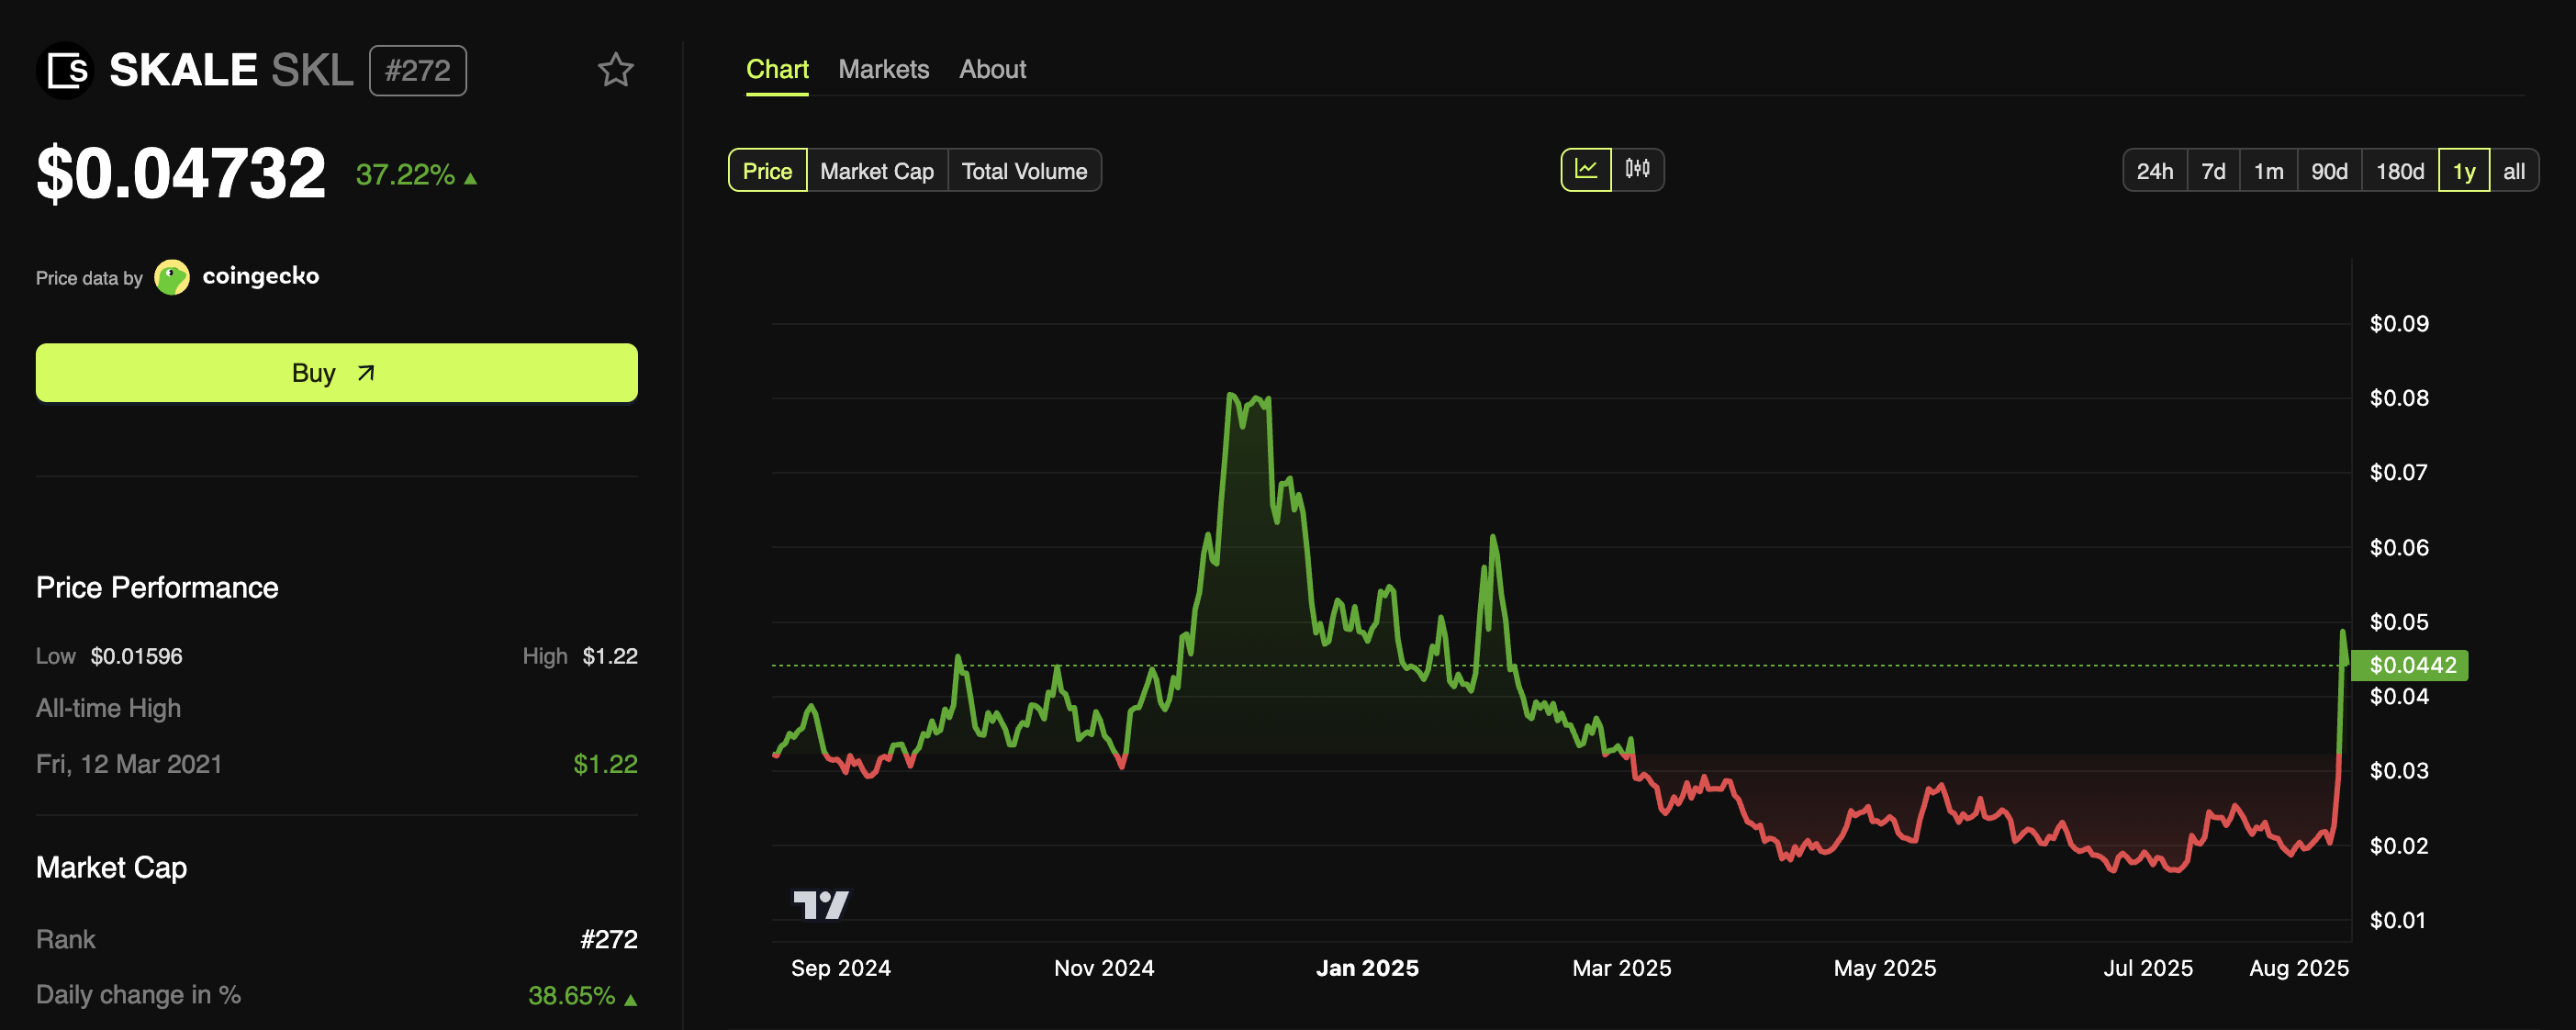Click the star favorite icon

(615, 70)
